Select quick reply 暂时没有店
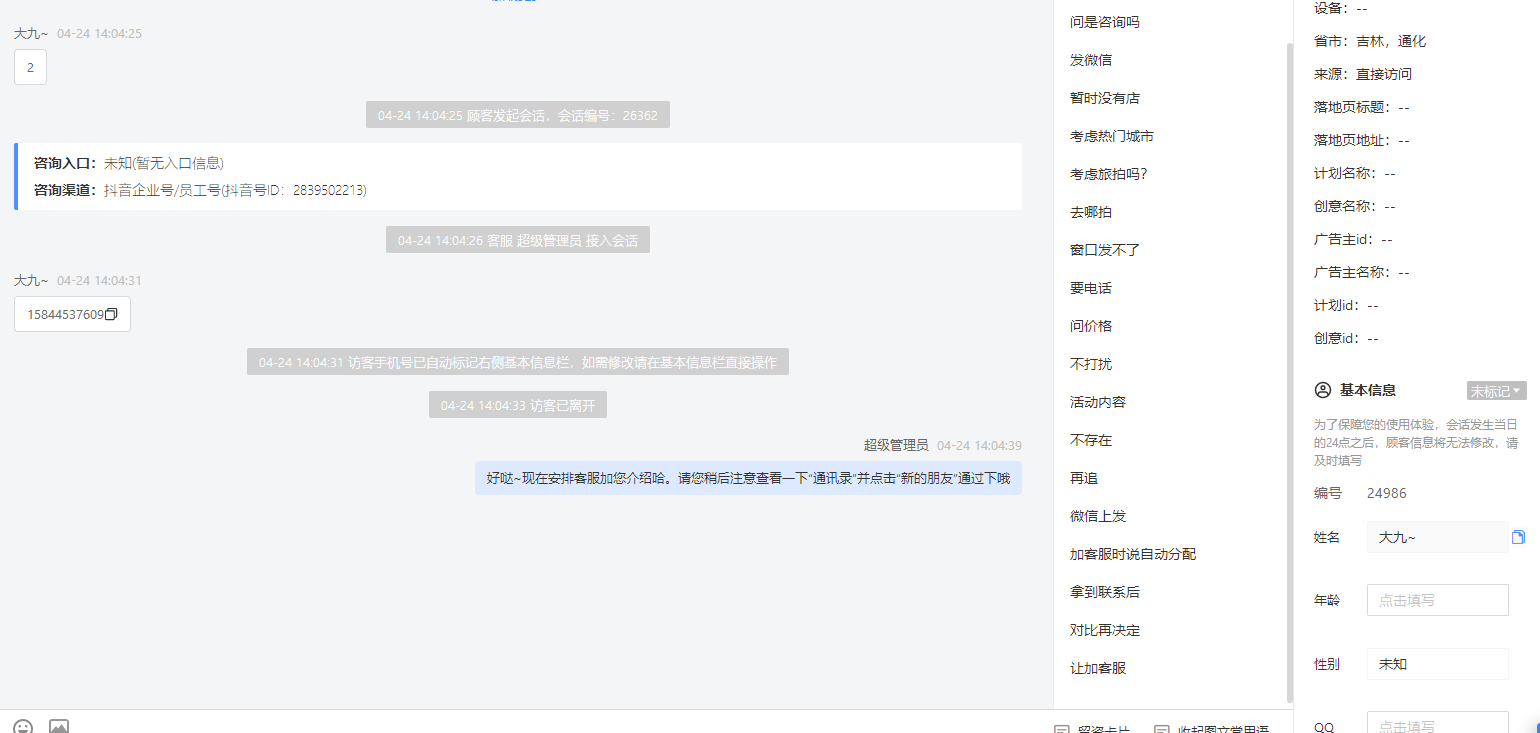Image resolution: width=1540 pixels, height=733 pixels. 1104,98
